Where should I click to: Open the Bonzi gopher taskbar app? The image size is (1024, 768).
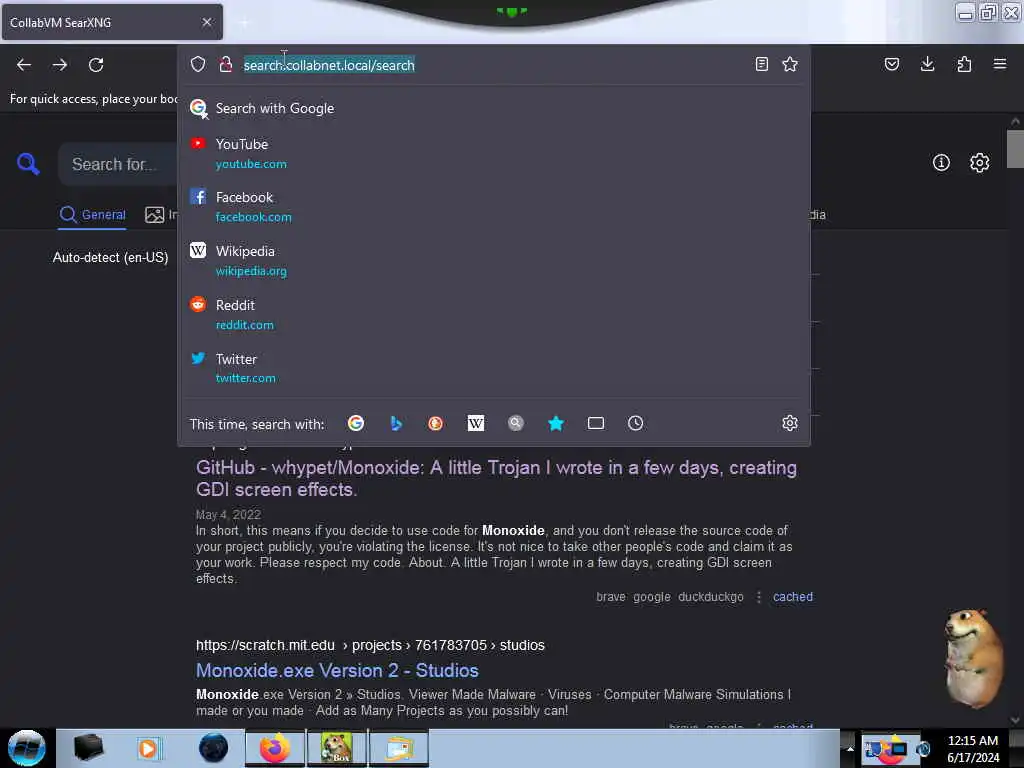336,748
